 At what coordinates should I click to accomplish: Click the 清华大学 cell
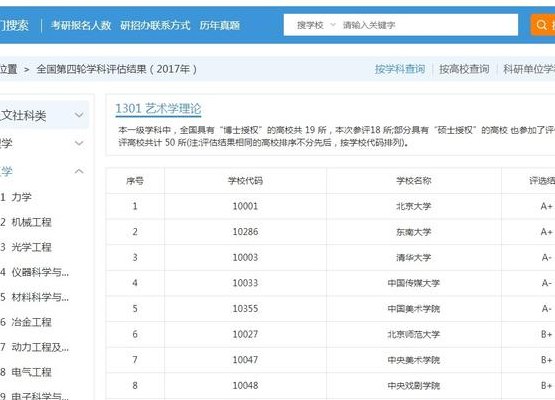[x=413, y=258]
